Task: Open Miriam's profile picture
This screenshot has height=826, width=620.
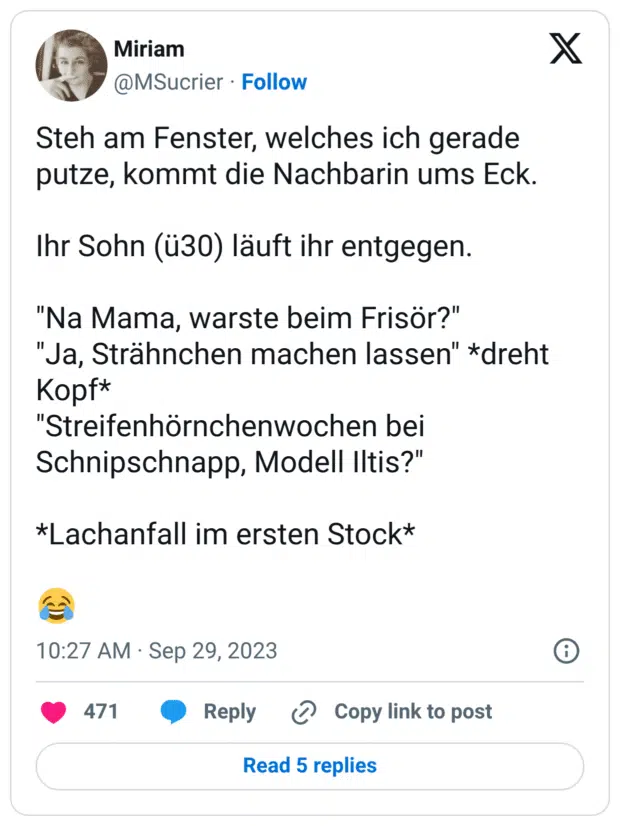Action: [x=71, y=66]
